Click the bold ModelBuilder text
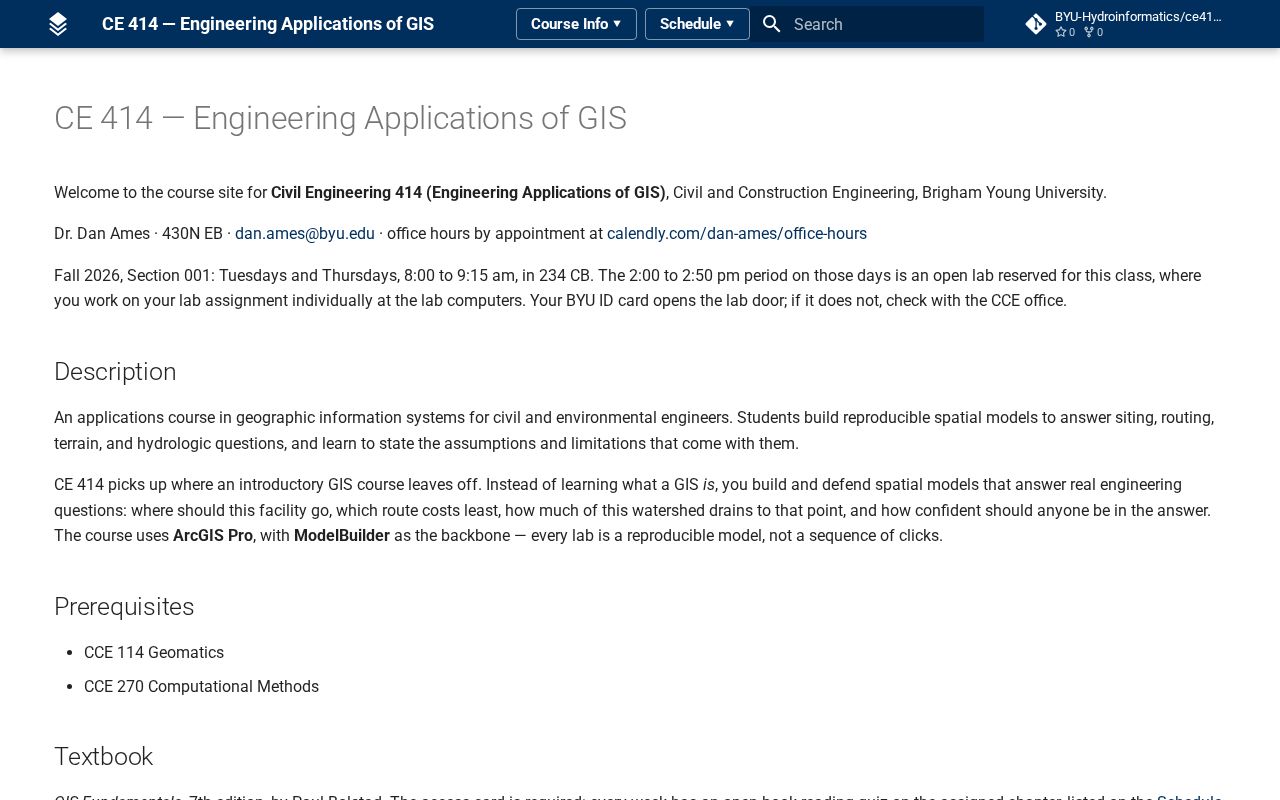Screen dimensions: 1280x800 (342, 536)
